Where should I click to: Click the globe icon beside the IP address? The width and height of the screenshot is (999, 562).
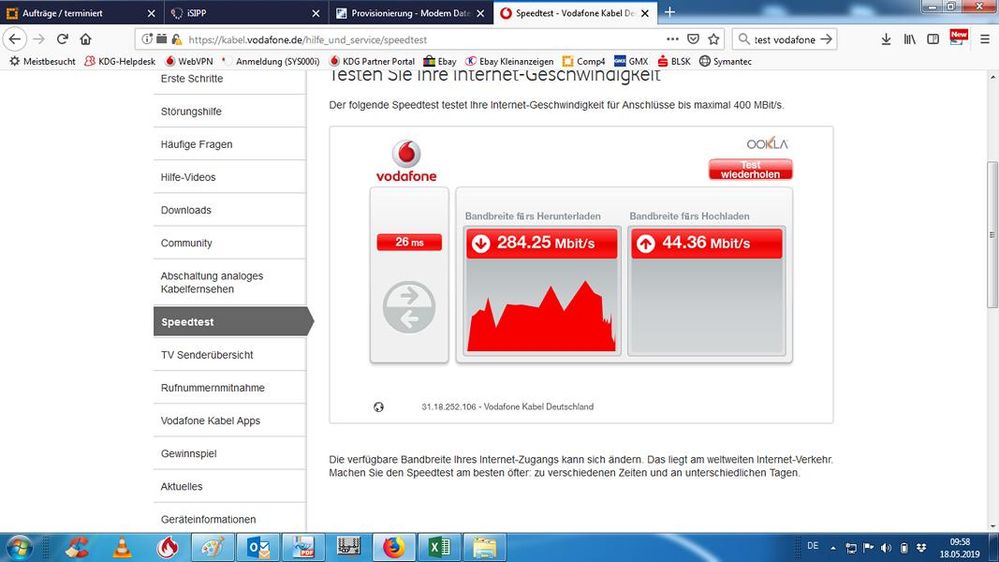point(378,407)
